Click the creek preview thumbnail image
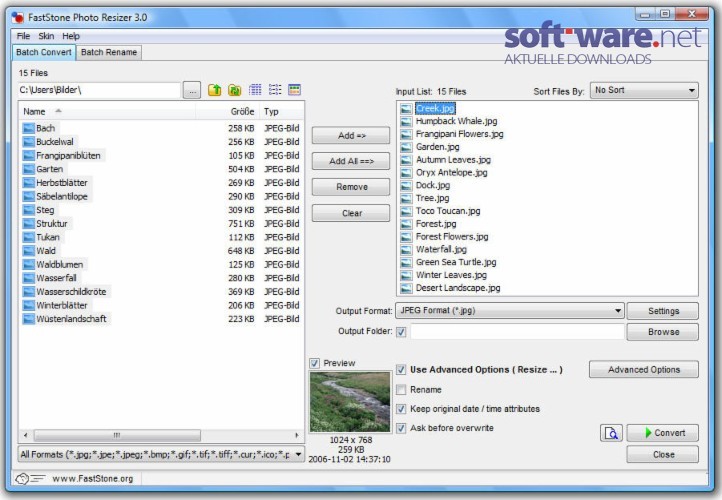Screen dimensions: 722x500 (350, 402)
